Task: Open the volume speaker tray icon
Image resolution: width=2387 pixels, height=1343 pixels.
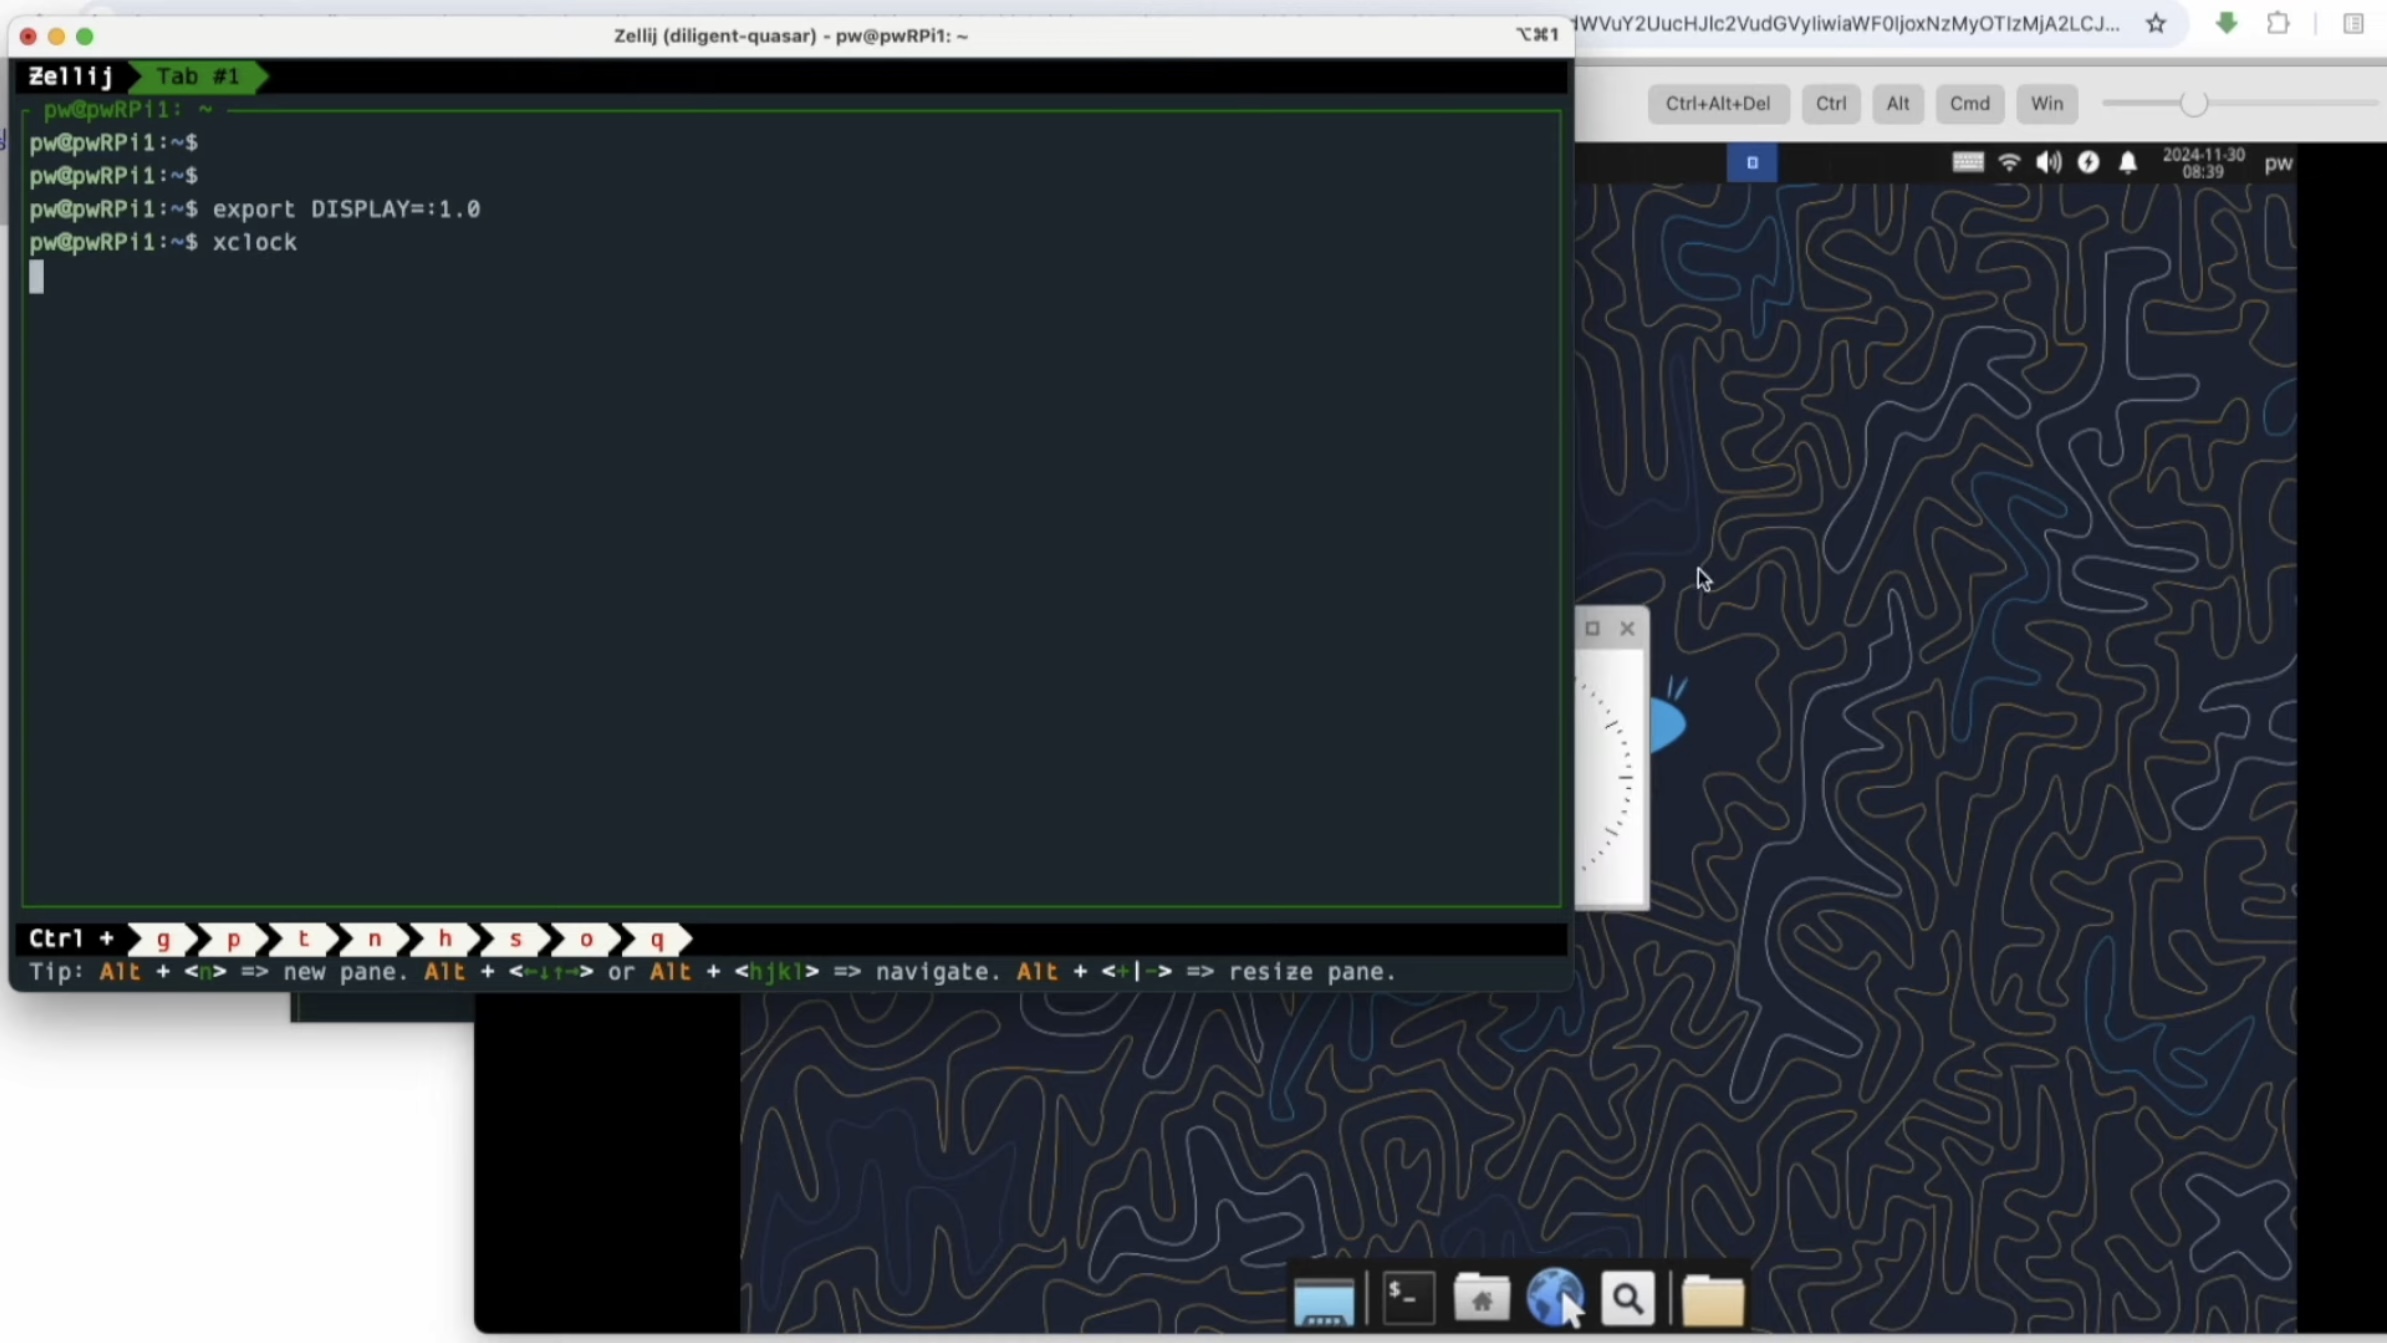Action: [2048, 162]
